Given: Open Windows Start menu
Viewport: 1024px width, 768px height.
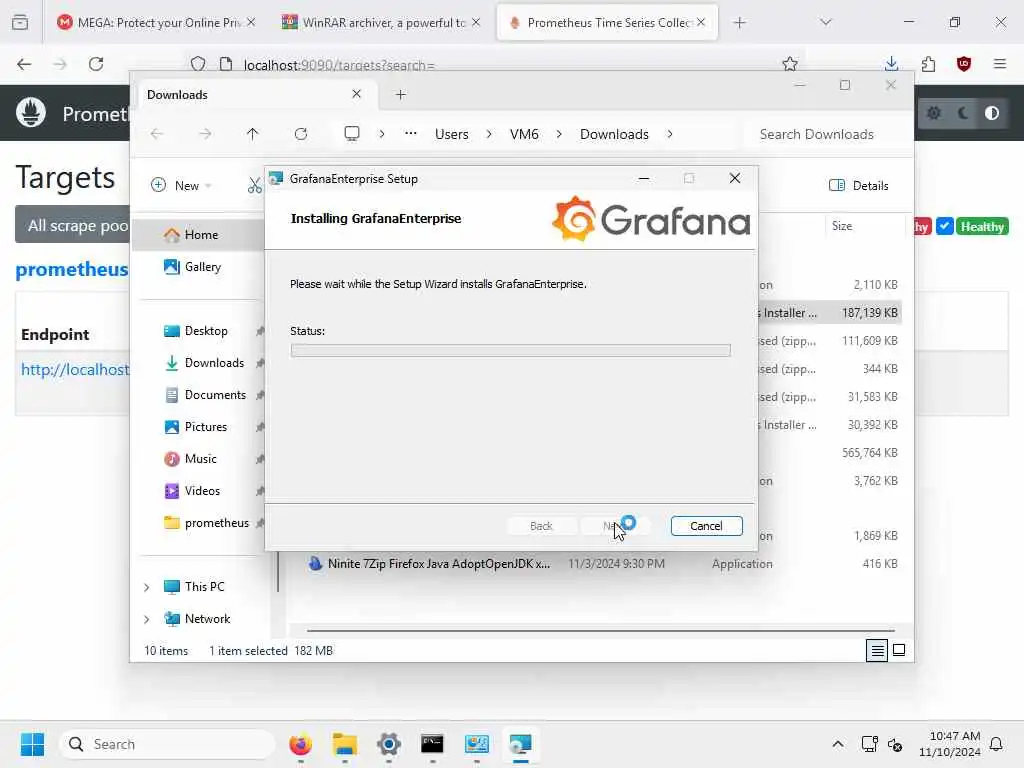Looking at the screenshot, I should pos(32,744).
